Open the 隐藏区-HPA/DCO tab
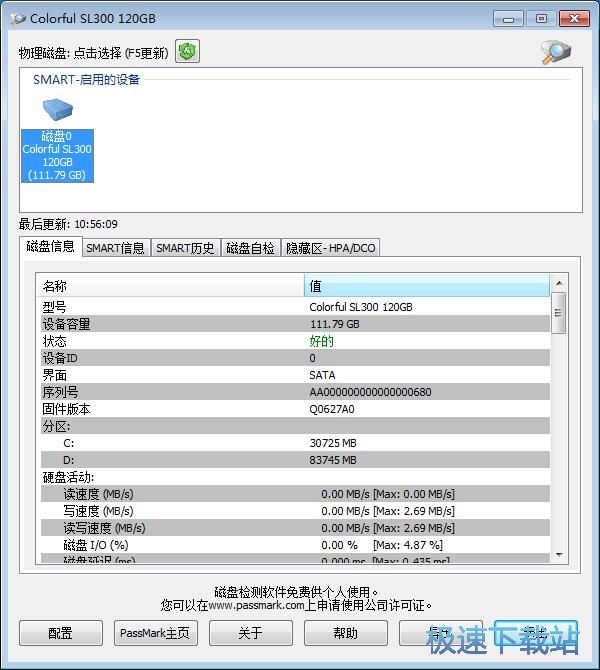This screenshot has width=600, height=670. click(x=330, y=248)
